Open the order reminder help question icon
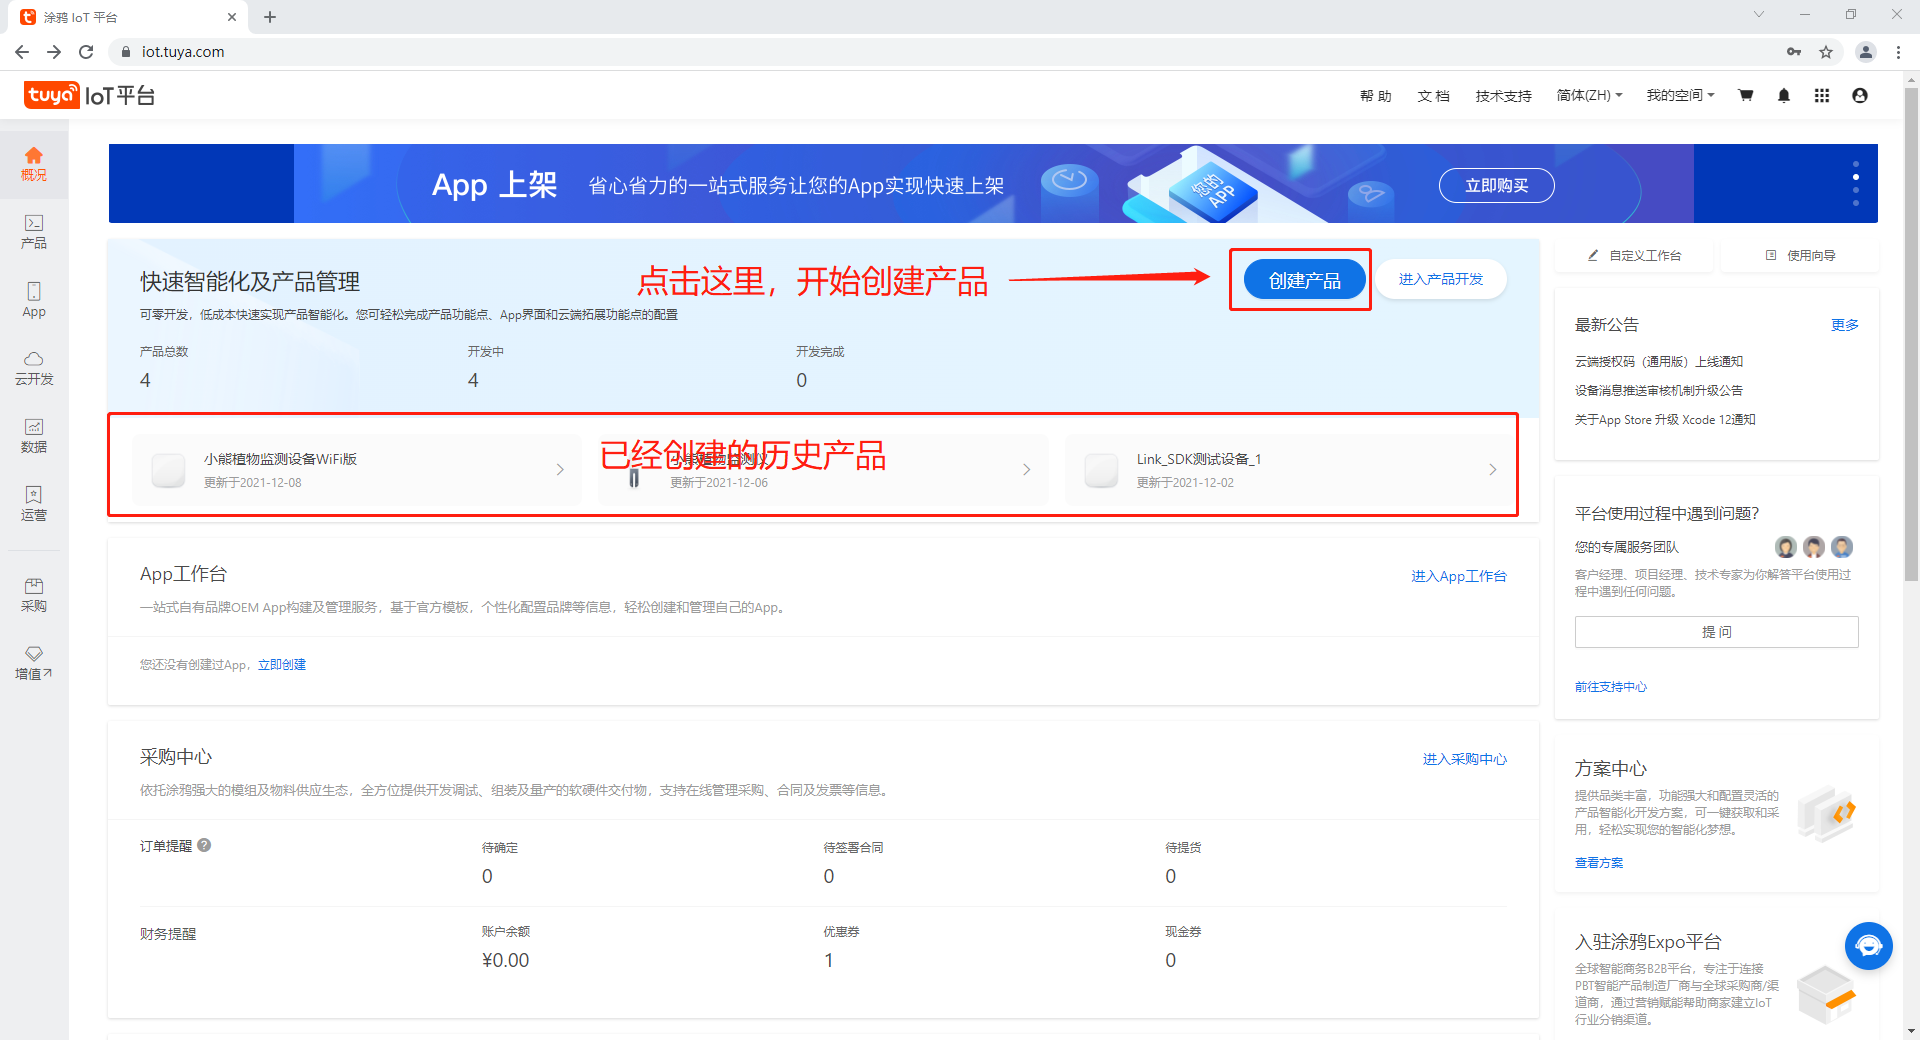 pos(204,845)
